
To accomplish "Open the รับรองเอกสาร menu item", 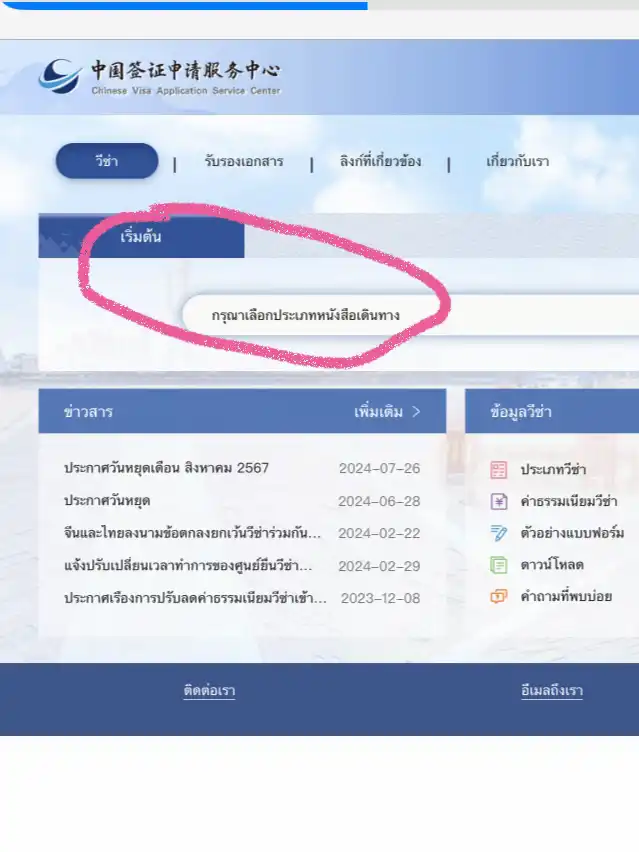I will pyautogui.click(x=243, y=162).
